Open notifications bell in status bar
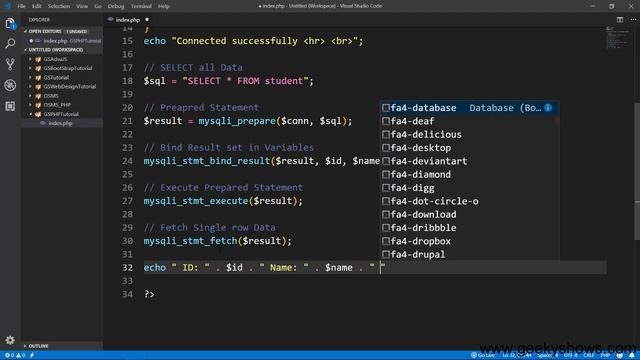Image resolution: width=640 pixels, height=360 pixels. 631,355
